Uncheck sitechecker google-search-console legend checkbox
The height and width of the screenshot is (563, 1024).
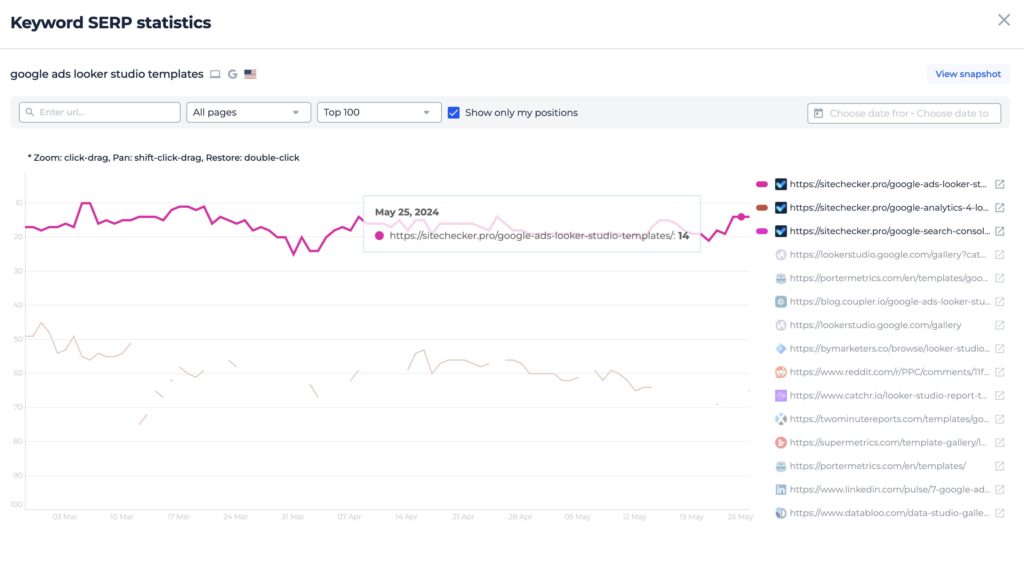point(780,231)
